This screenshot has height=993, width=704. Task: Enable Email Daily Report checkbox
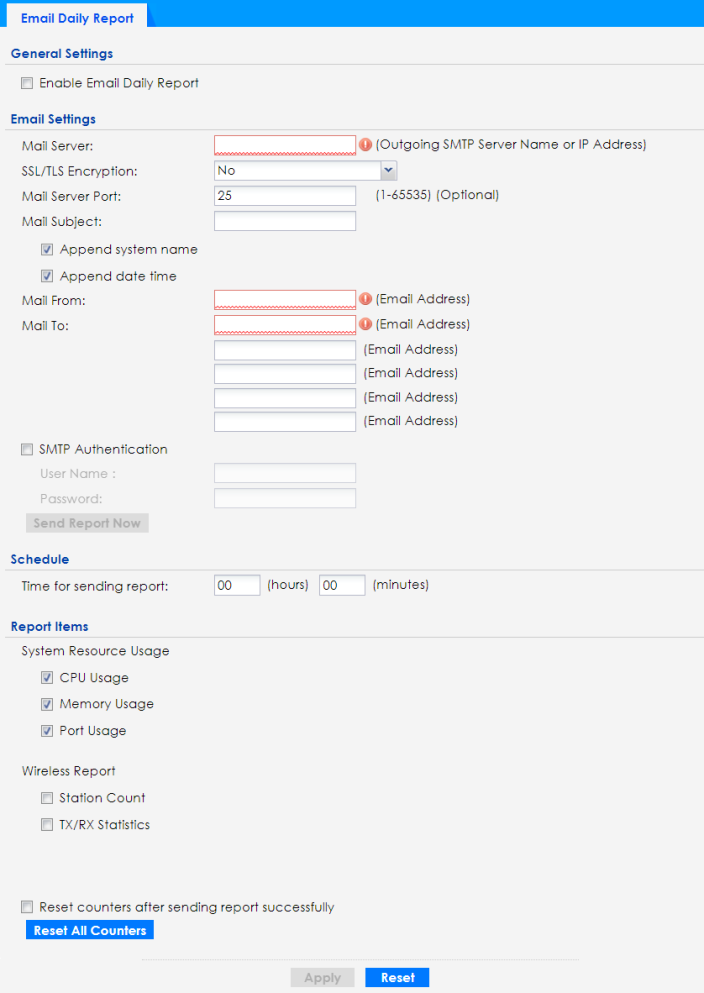click(27, 84)
